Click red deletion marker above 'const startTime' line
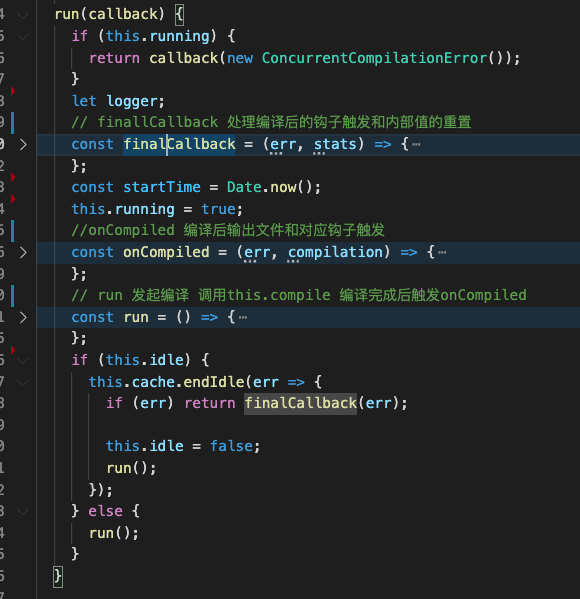 [x=13, y=177]
